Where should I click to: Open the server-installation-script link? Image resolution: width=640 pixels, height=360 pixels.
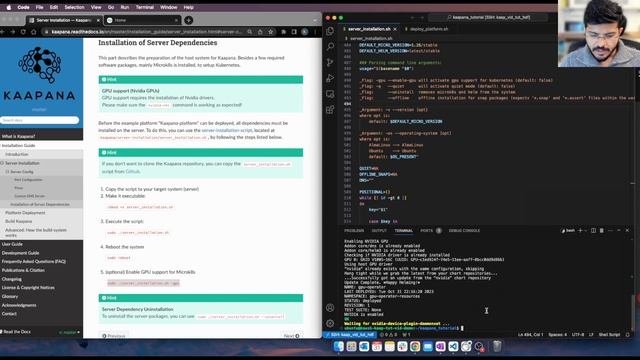point(227,130)
